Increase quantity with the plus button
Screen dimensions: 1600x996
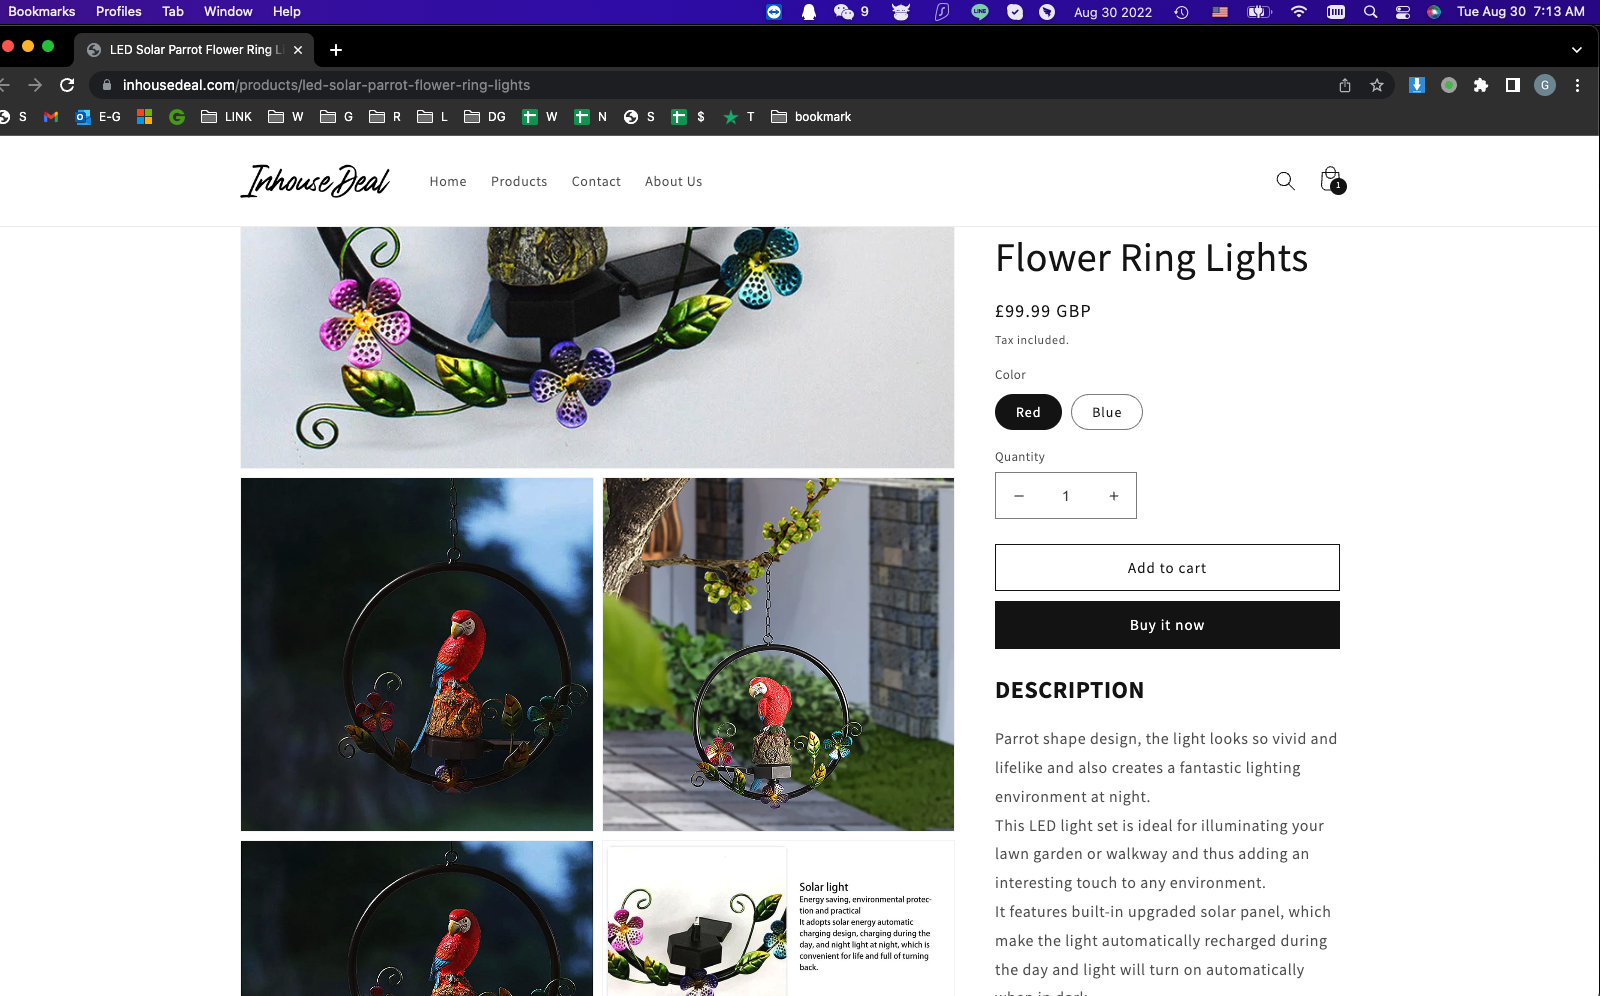[1113, 496]
